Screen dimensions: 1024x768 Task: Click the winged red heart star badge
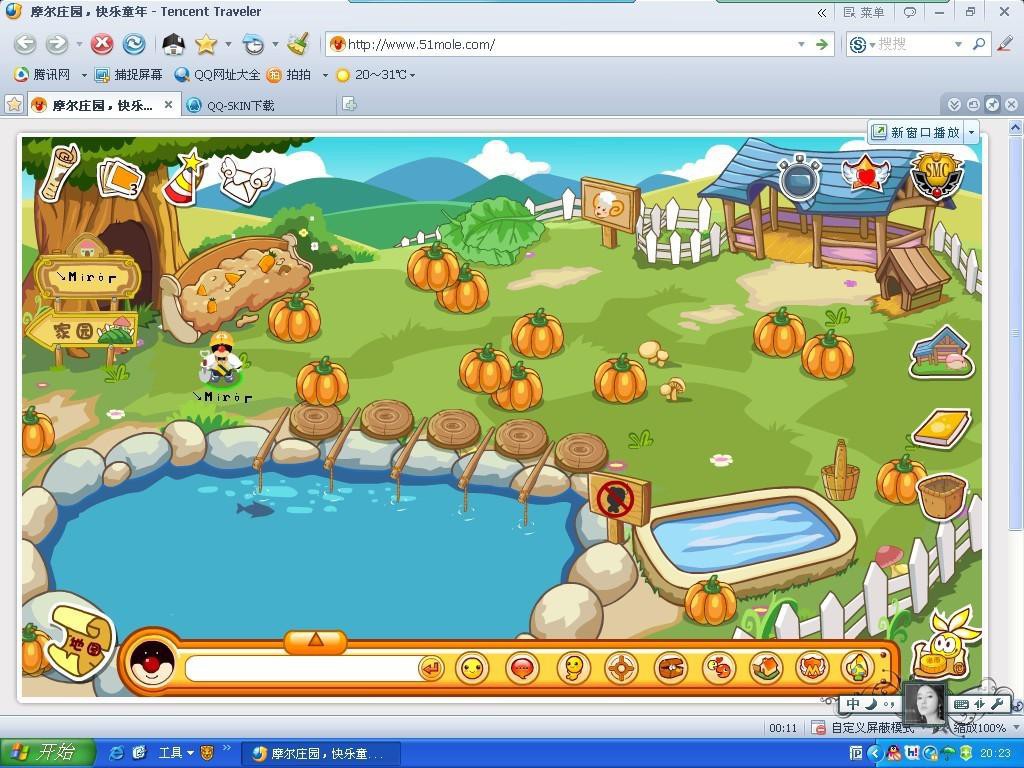tap(865, 174)
